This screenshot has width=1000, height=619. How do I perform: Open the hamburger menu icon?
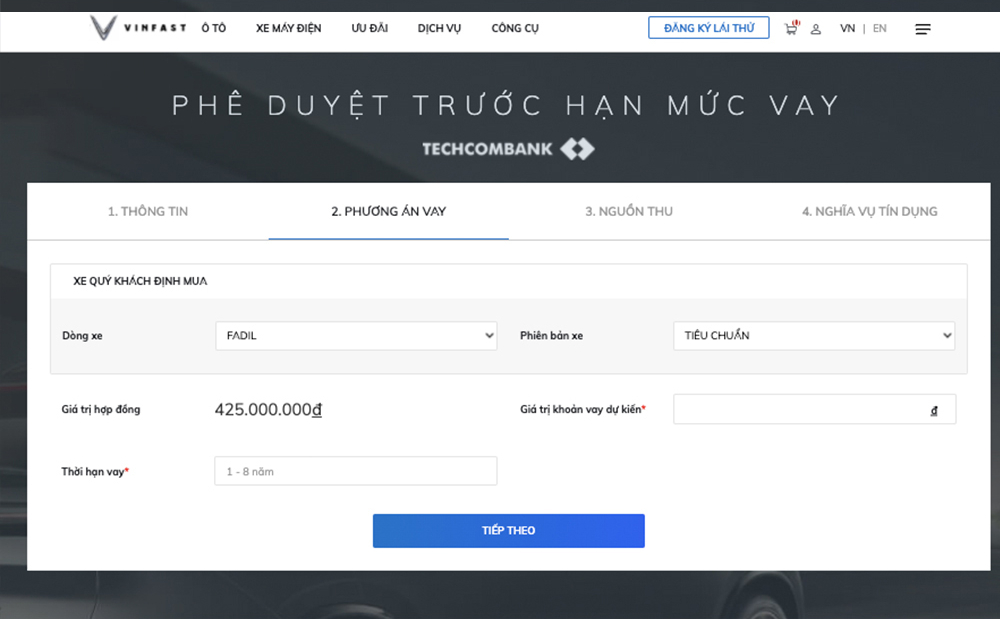(922, 29)
